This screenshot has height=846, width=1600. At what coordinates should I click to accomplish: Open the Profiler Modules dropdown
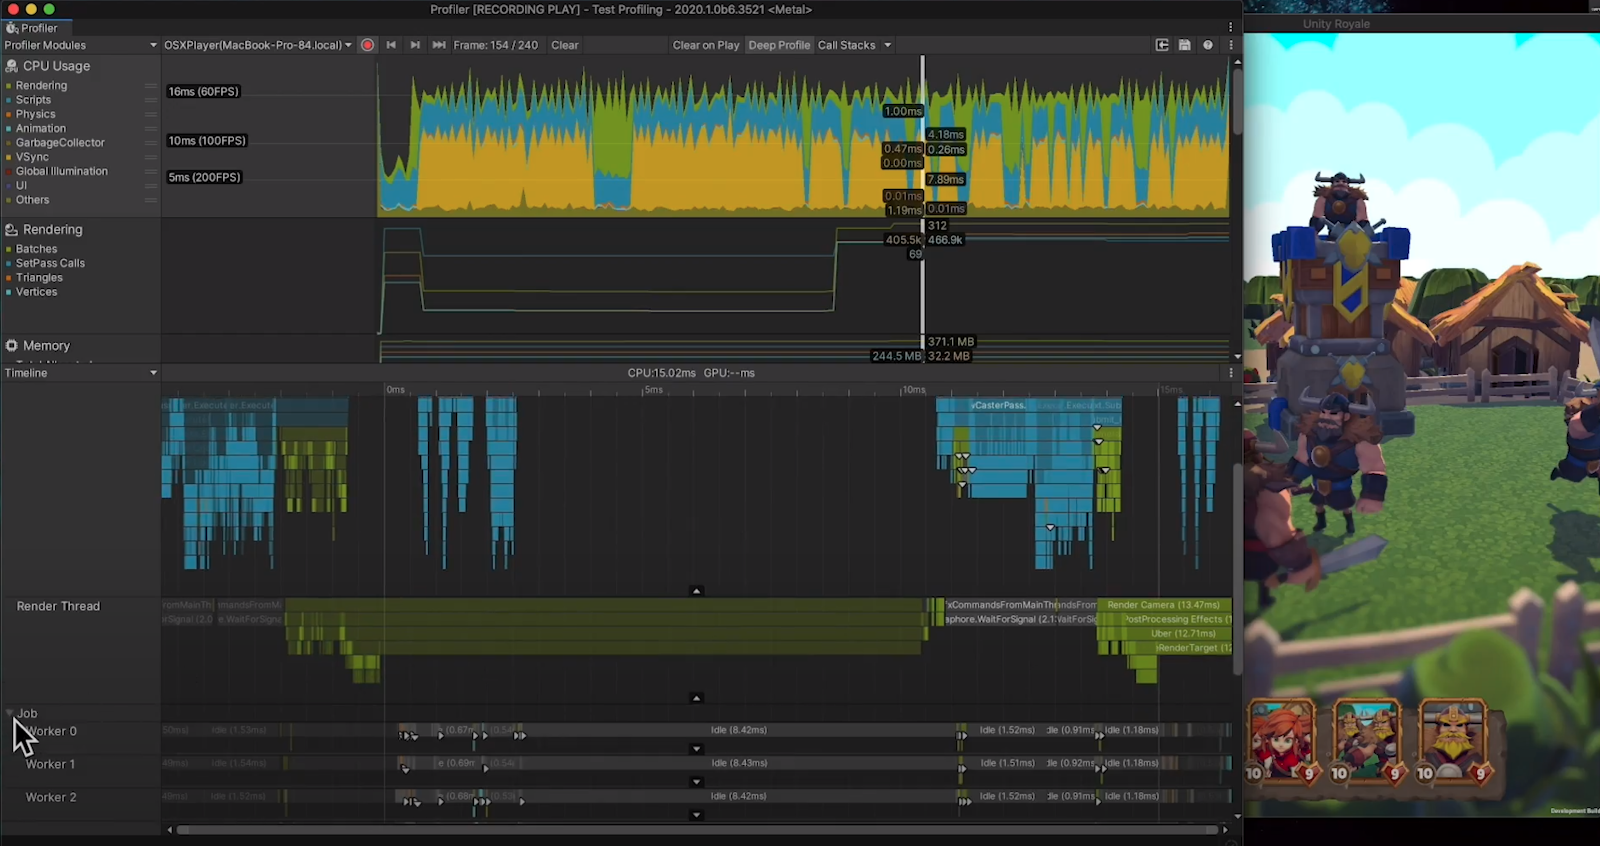click(80, 45)
